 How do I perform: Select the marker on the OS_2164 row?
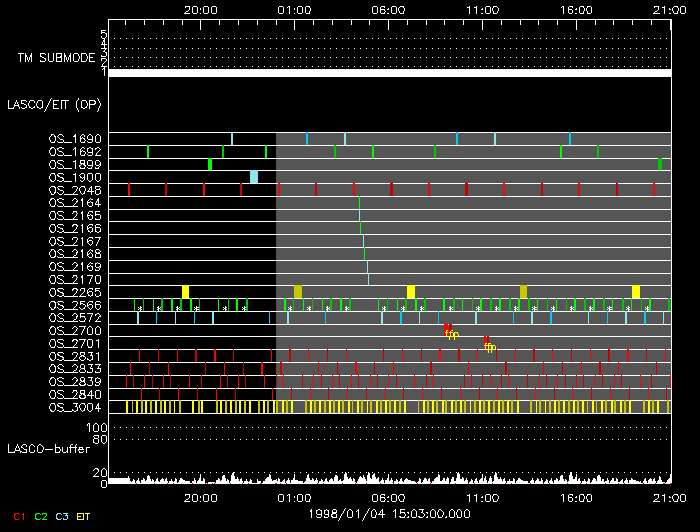coord(359,203)
